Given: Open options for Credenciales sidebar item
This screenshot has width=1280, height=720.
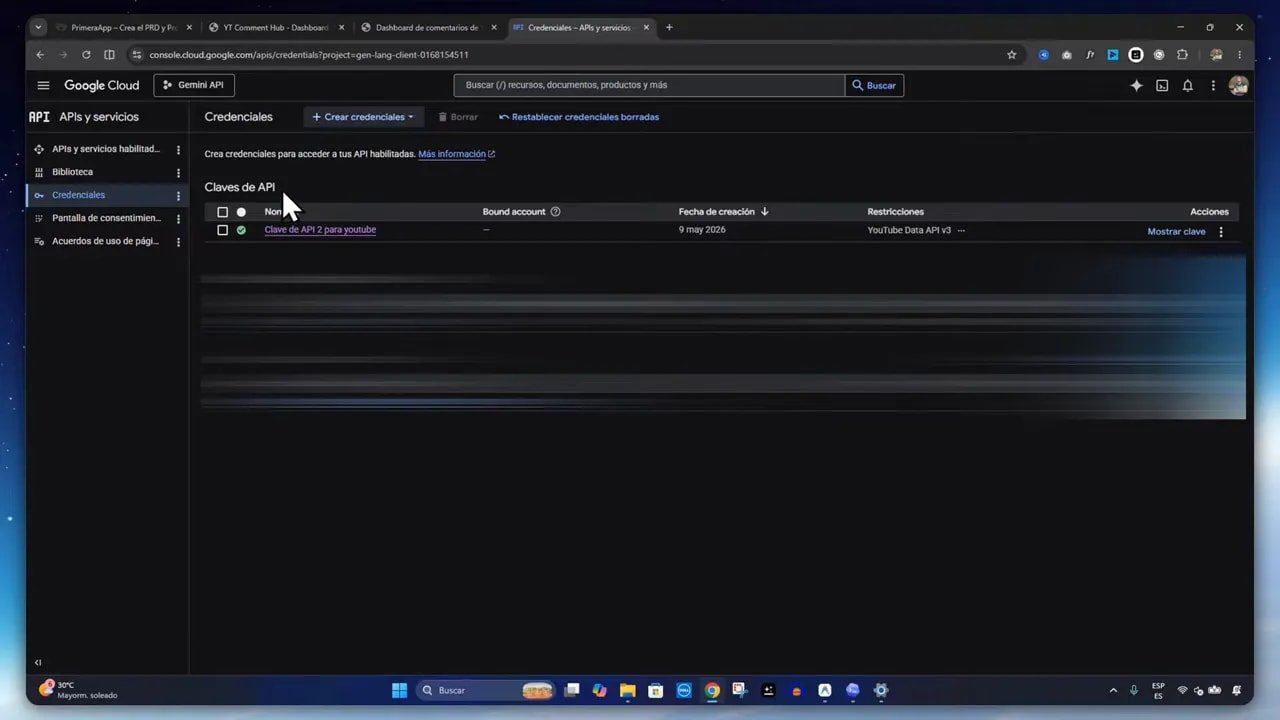Looking at the screenshot, I should point(178,196).
